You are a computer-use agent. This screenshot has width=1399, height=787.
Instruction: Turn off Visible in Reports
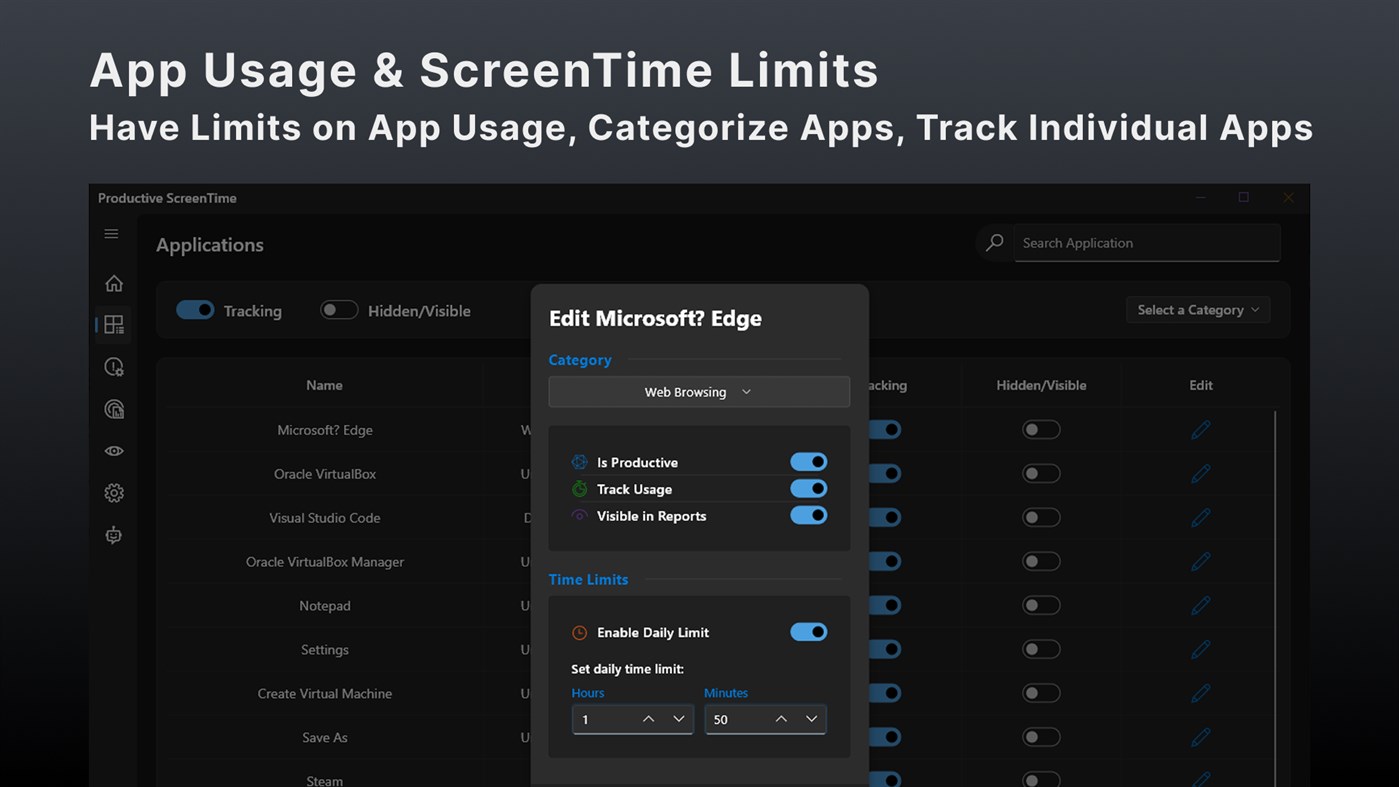(809, 515)
